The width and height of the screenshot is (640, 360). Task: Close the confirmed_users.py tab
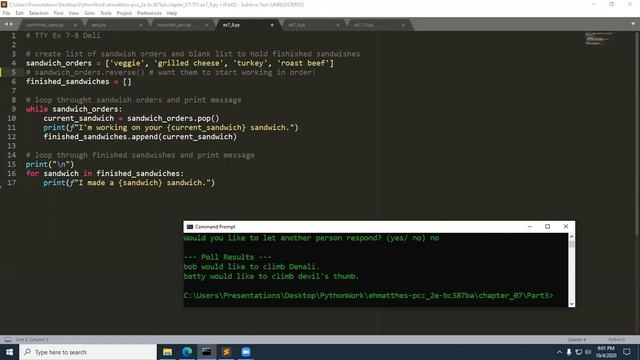[75, 25]
